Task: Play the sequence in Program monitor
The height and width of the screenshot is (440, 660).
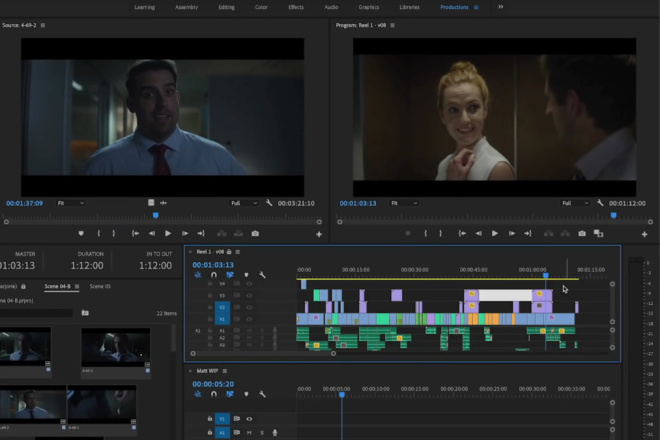Action: 495,234
